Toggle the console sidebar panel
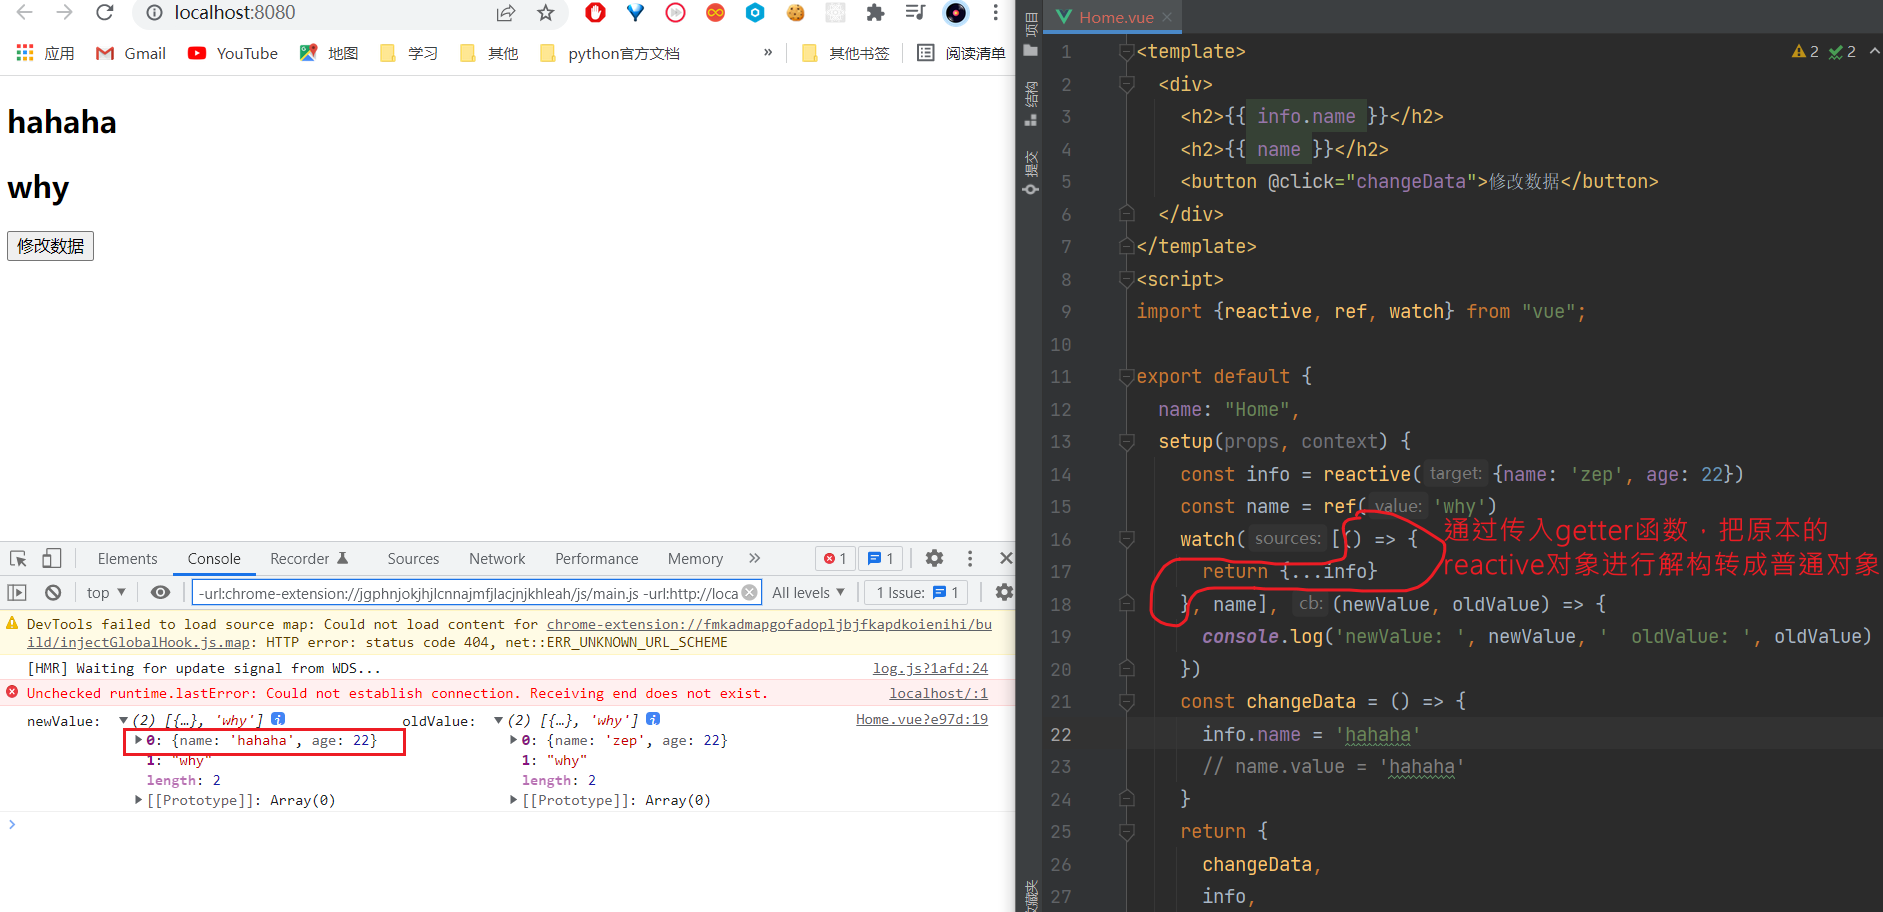The height and width of the screenshot is (912, 1883). click(17, 592)
